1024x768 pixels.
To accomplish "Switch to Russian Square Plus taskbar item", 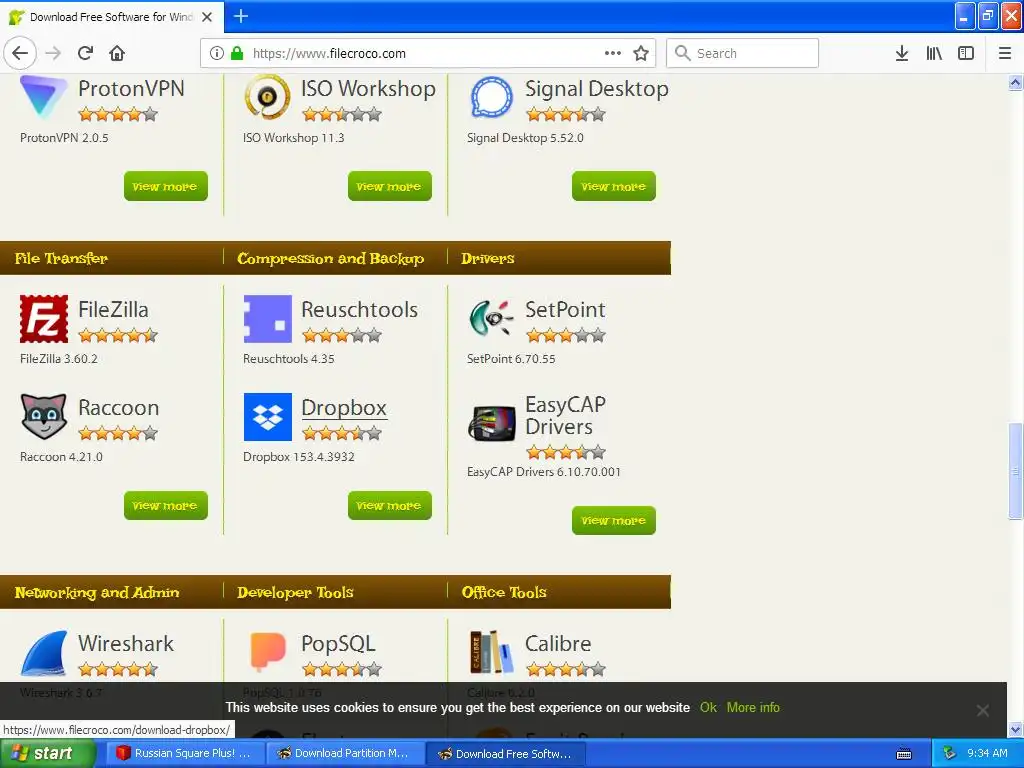I will [x=185, y=753].
